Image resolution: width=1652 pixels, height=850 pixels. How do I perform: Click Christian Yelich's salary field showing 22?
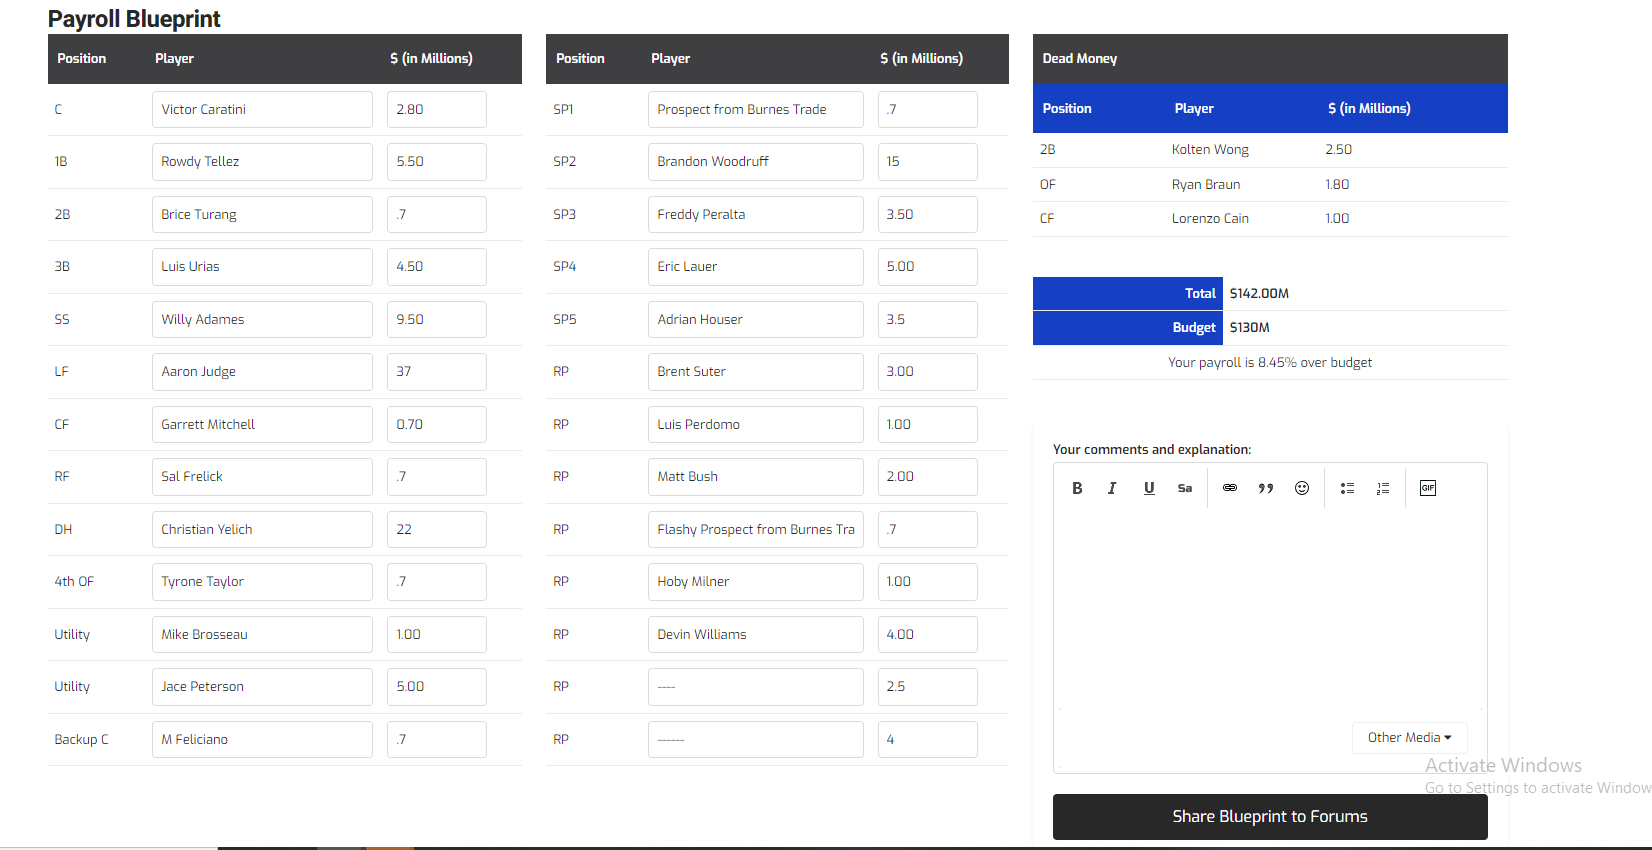(x=436, y=530)
